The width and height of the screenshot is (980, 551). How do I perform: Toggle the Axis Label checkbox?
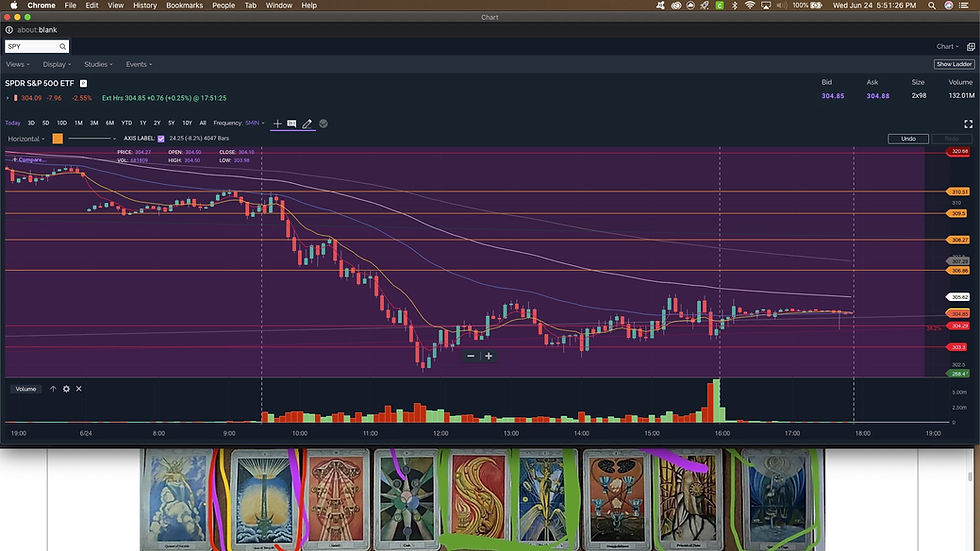[161, 139]
